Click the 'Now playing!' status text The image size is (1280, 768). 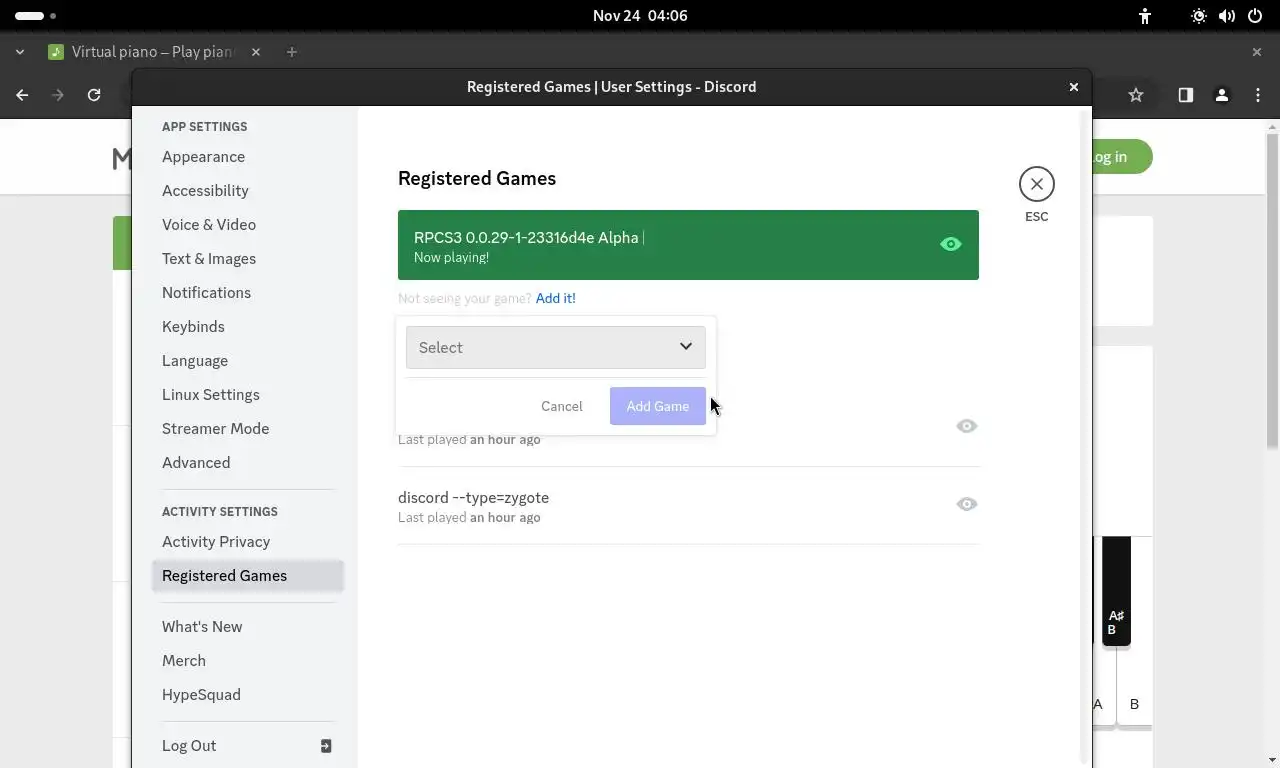click(x=451, y=258)
